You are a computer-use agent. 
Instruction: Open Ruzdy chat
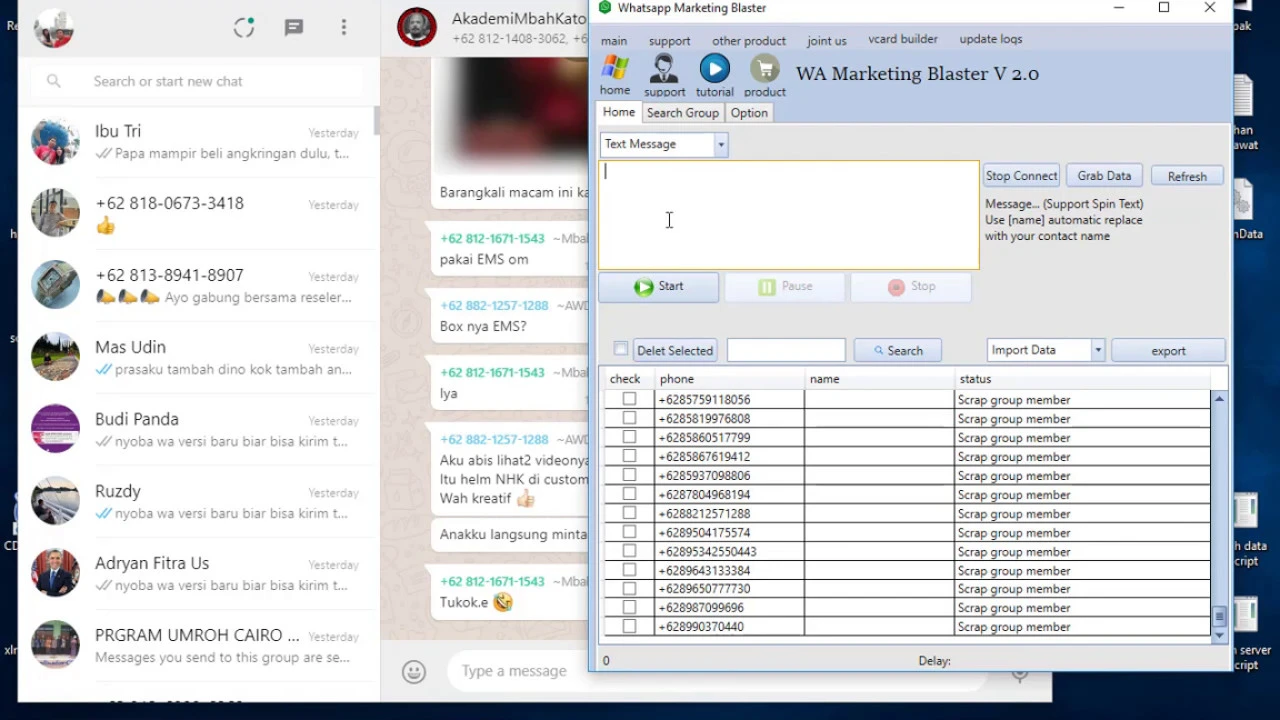198,501
